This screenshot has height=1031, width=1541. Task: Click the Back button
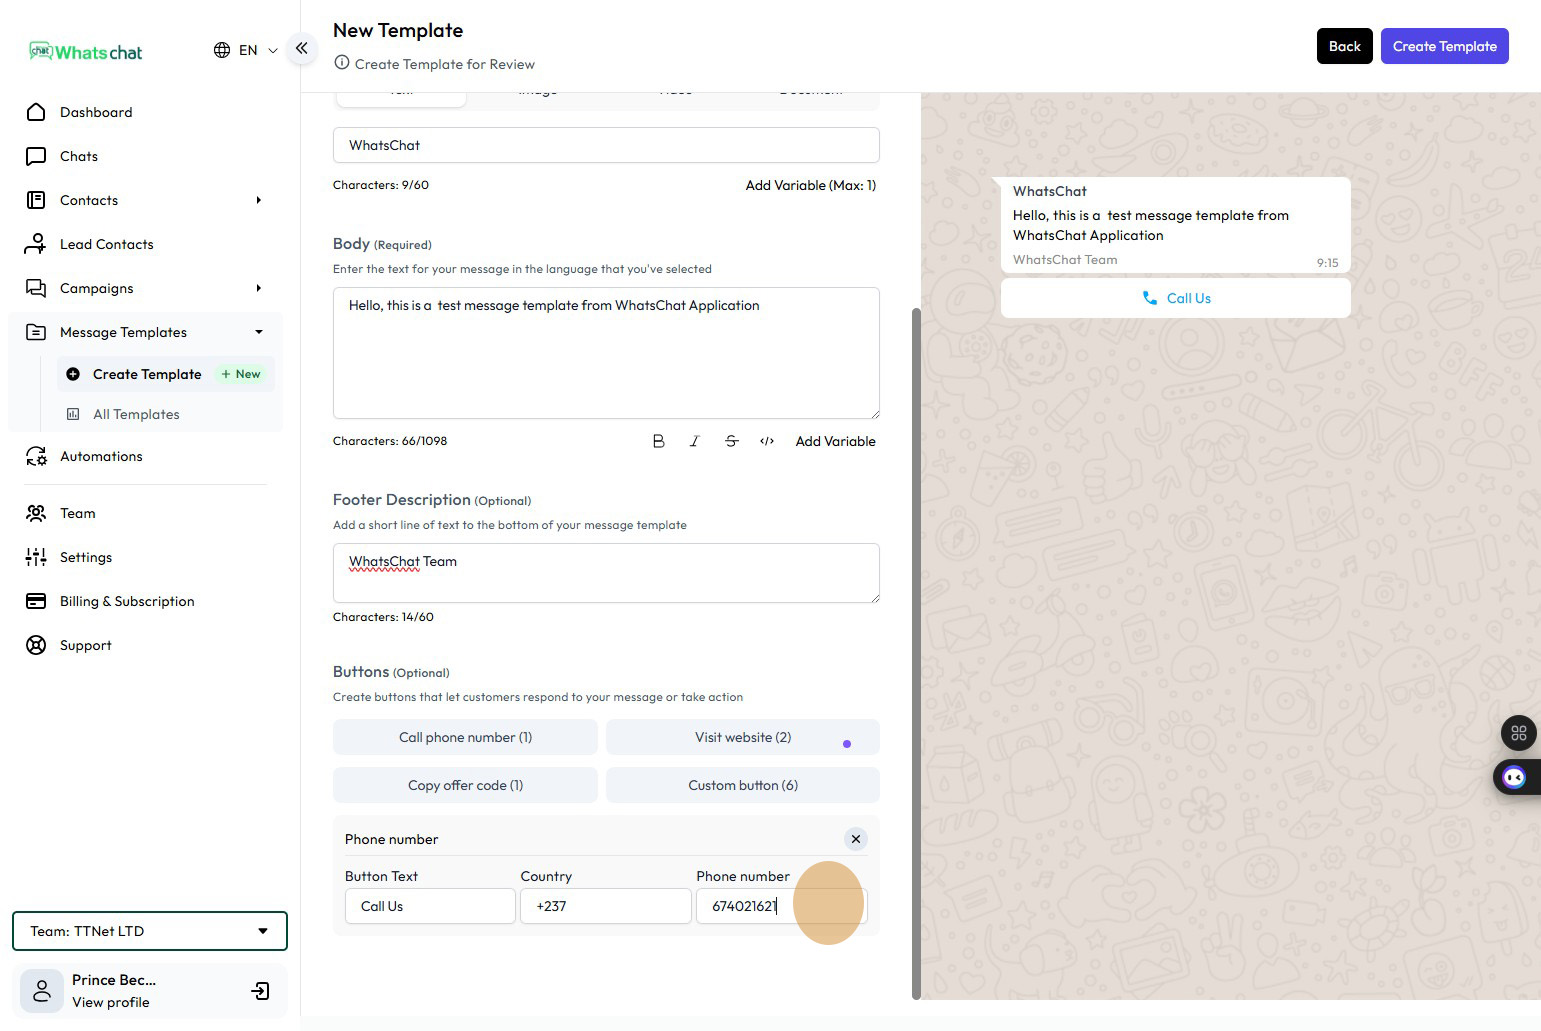click(1344, 46)
